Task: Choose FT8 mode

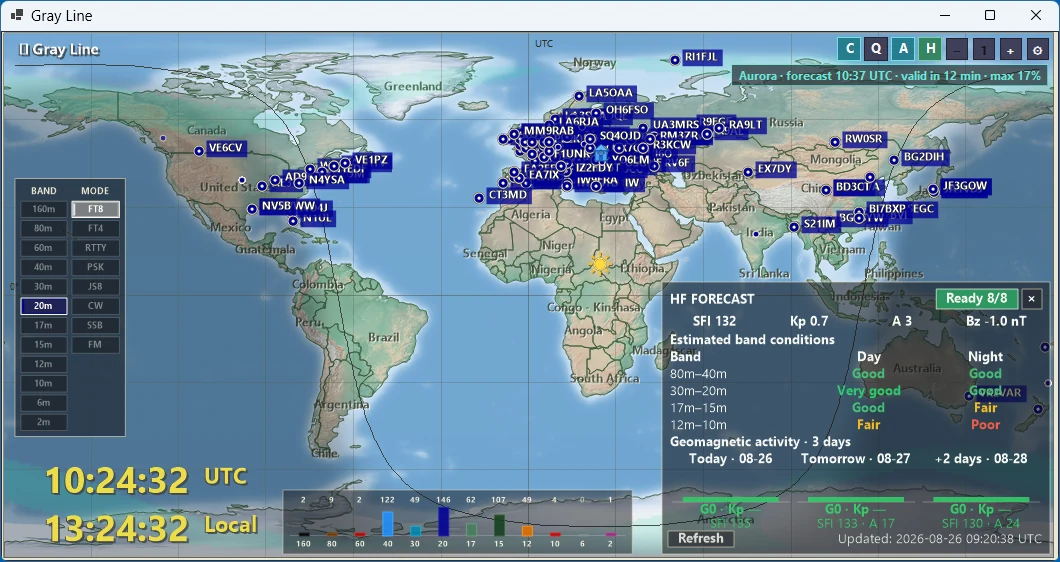Action: (x=95, y=209)
